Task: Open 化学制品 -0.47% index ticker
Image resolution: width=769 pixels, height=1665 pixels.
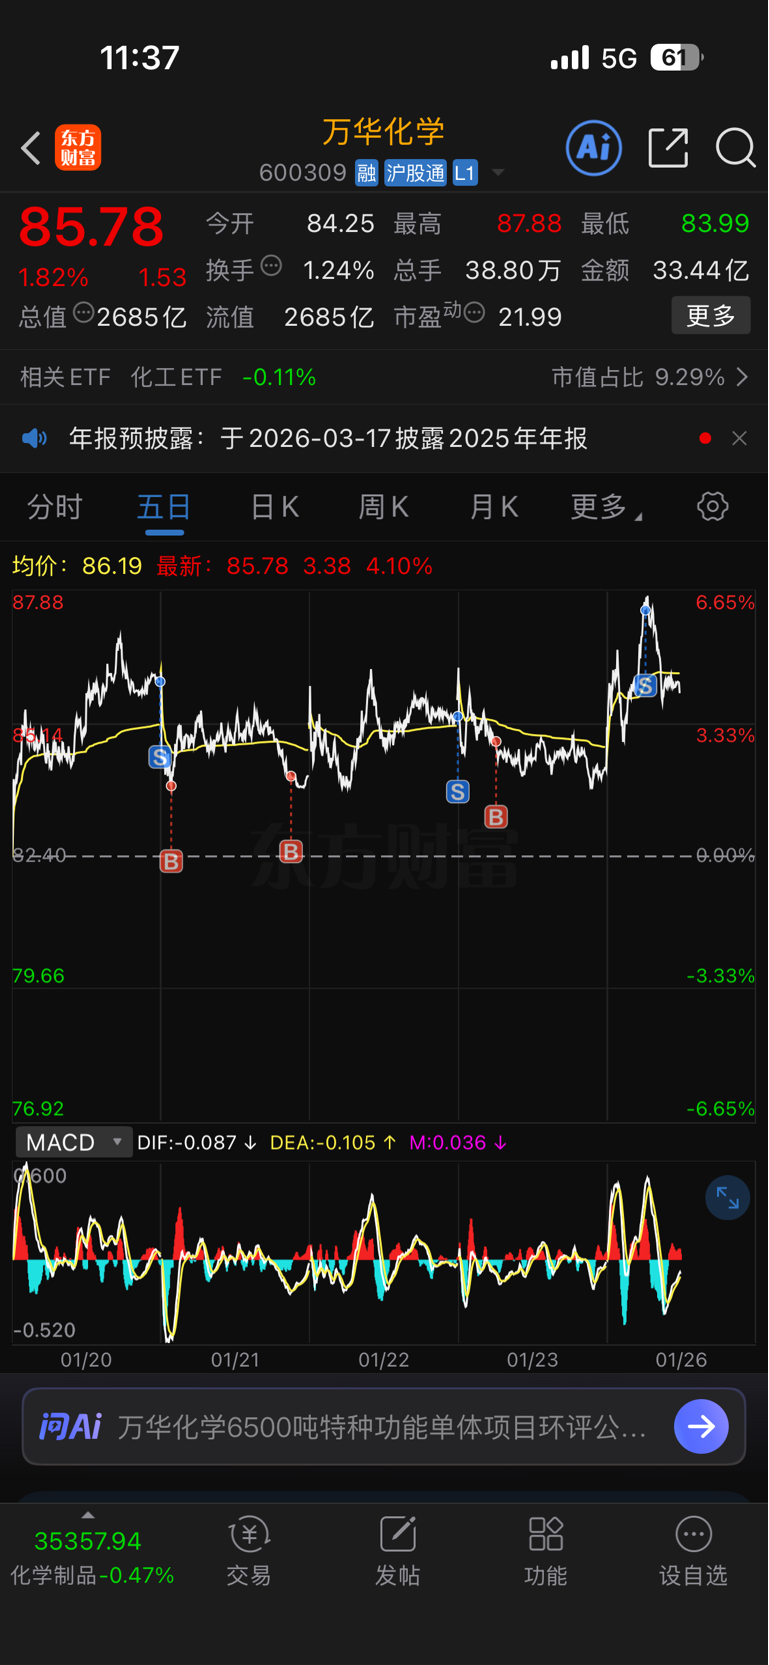Action: click(92, 1575)
